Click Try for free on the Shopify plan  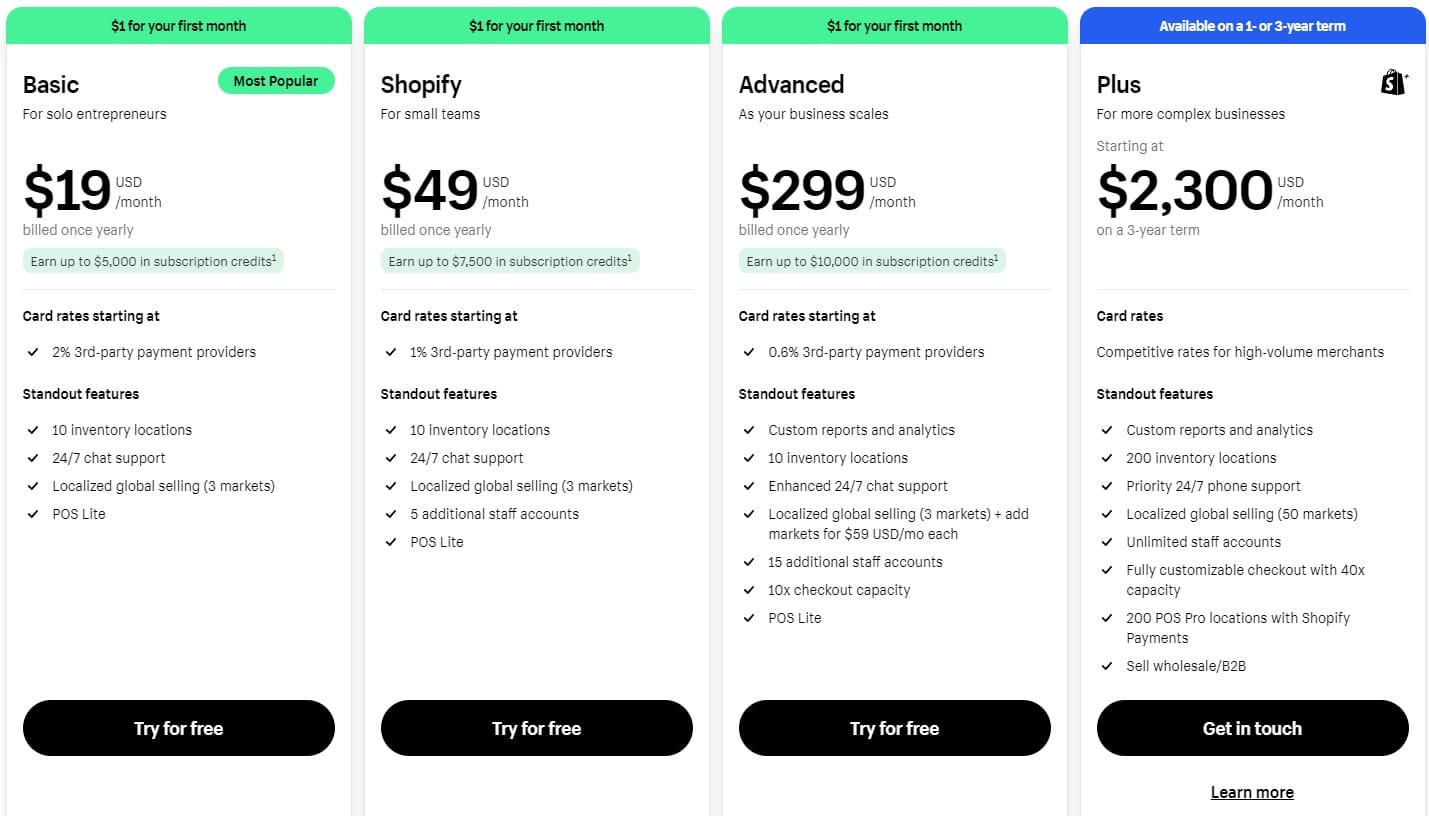click(536, 728)
